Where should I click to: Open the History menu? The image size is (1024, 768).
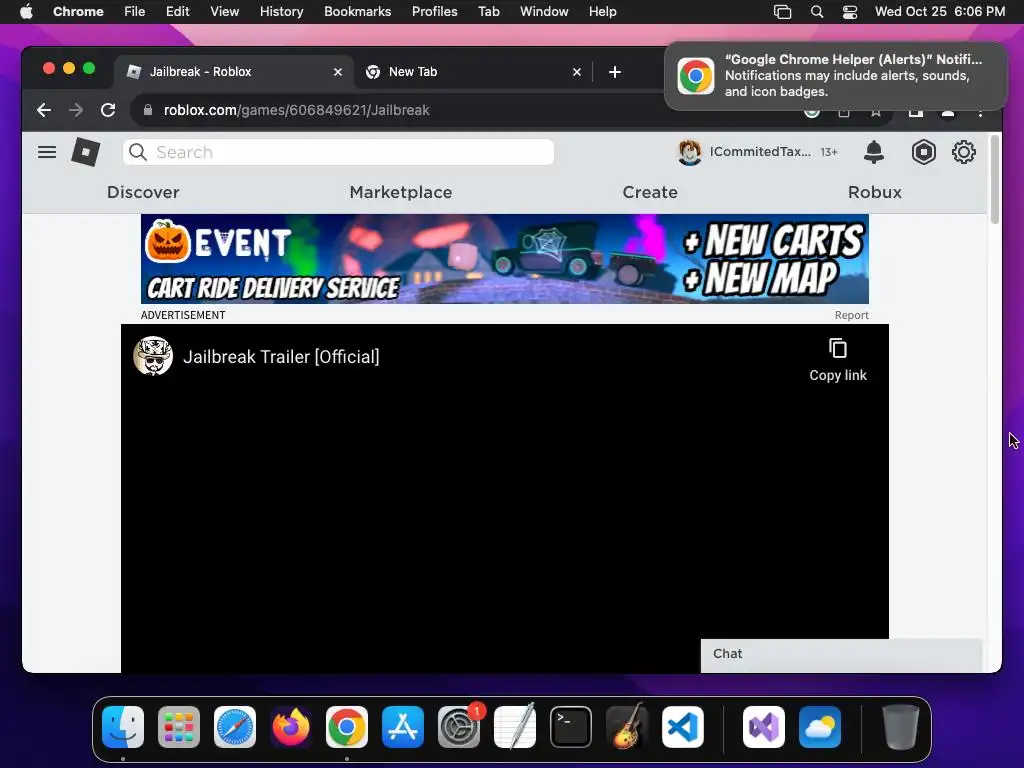pyautogui.click(x=281, y=12)
